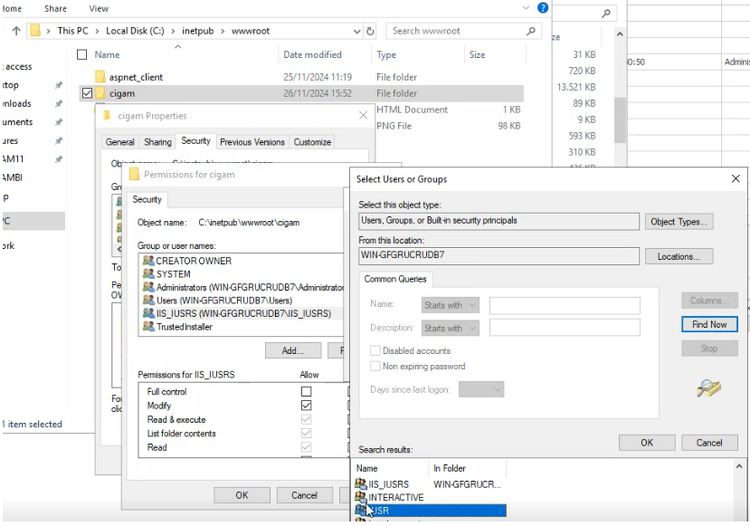Click search magnifier in wwwroot search box
This screenshot has width=750, height=526.
click(530, 31)
